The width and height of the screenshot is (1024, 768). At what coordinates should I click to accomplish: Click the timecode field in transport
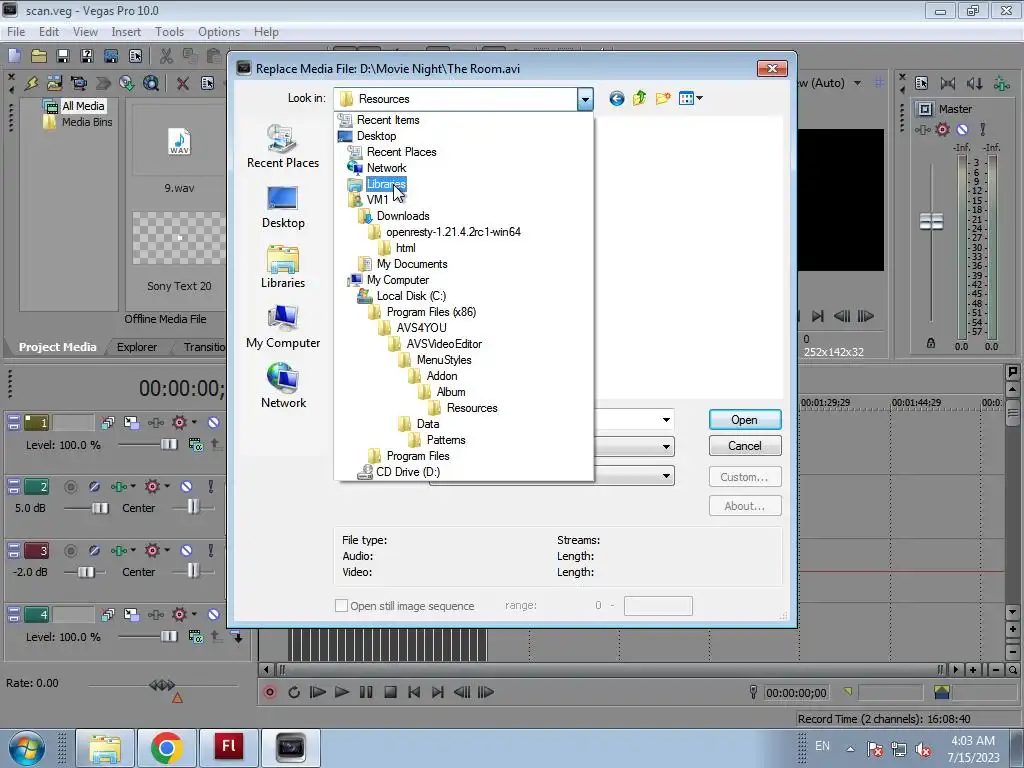point(796,693)
